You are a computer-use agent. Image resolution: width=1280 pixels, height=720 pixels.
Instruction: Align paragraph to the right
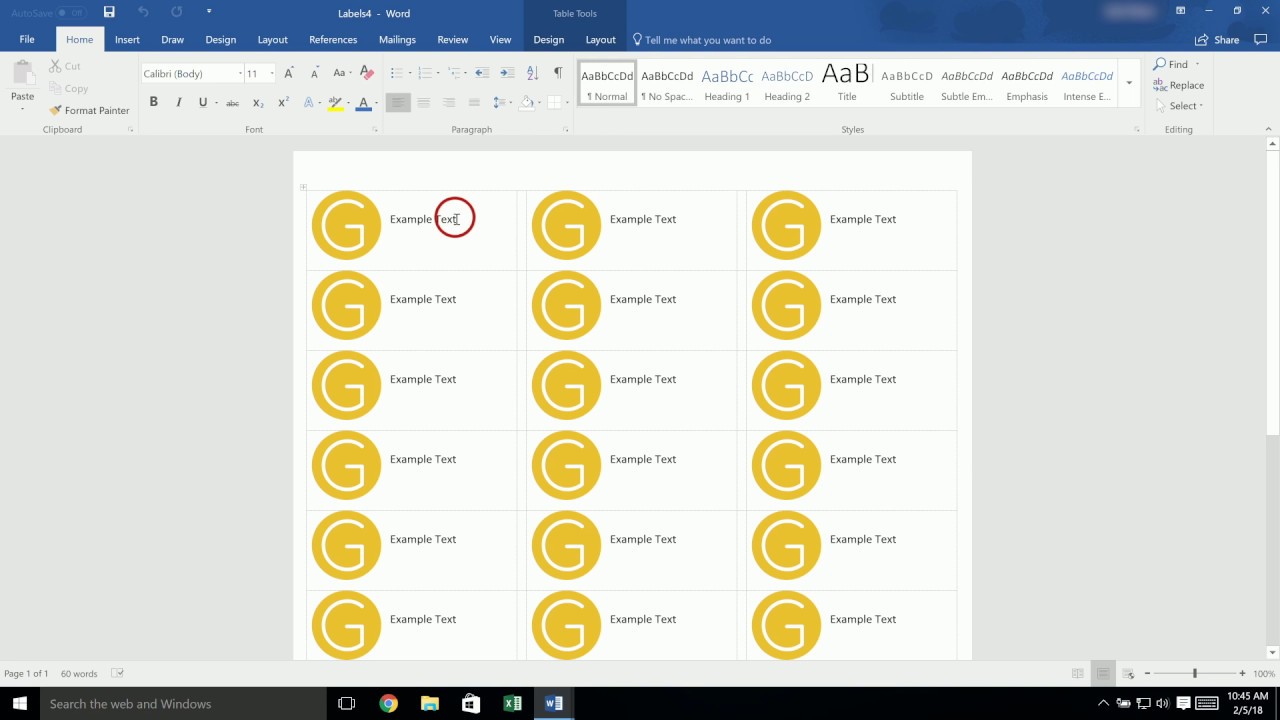(449, 102)
